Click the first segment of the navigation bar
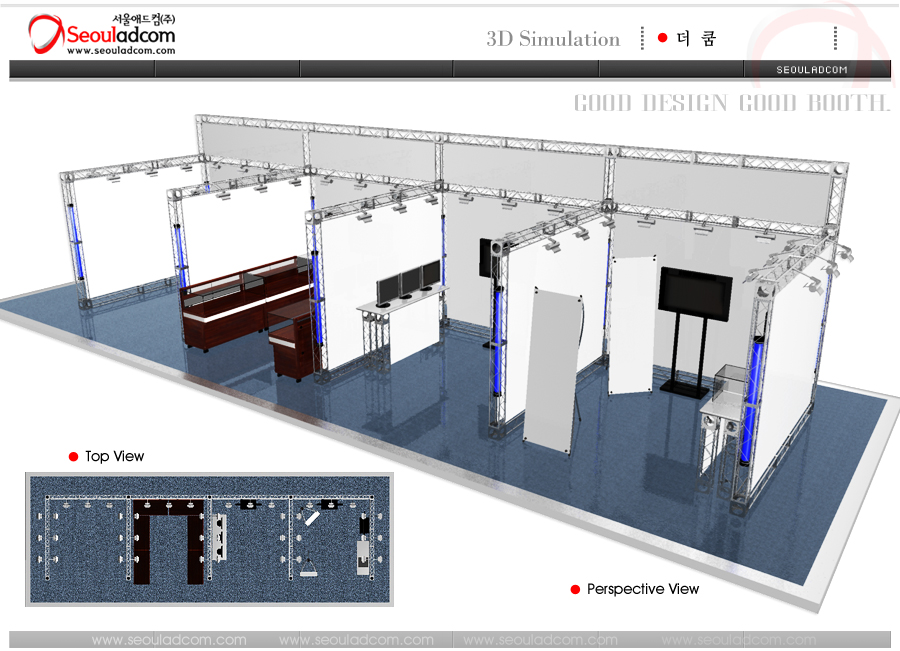The height and width of the screenshot is (651, 900). 82,69
